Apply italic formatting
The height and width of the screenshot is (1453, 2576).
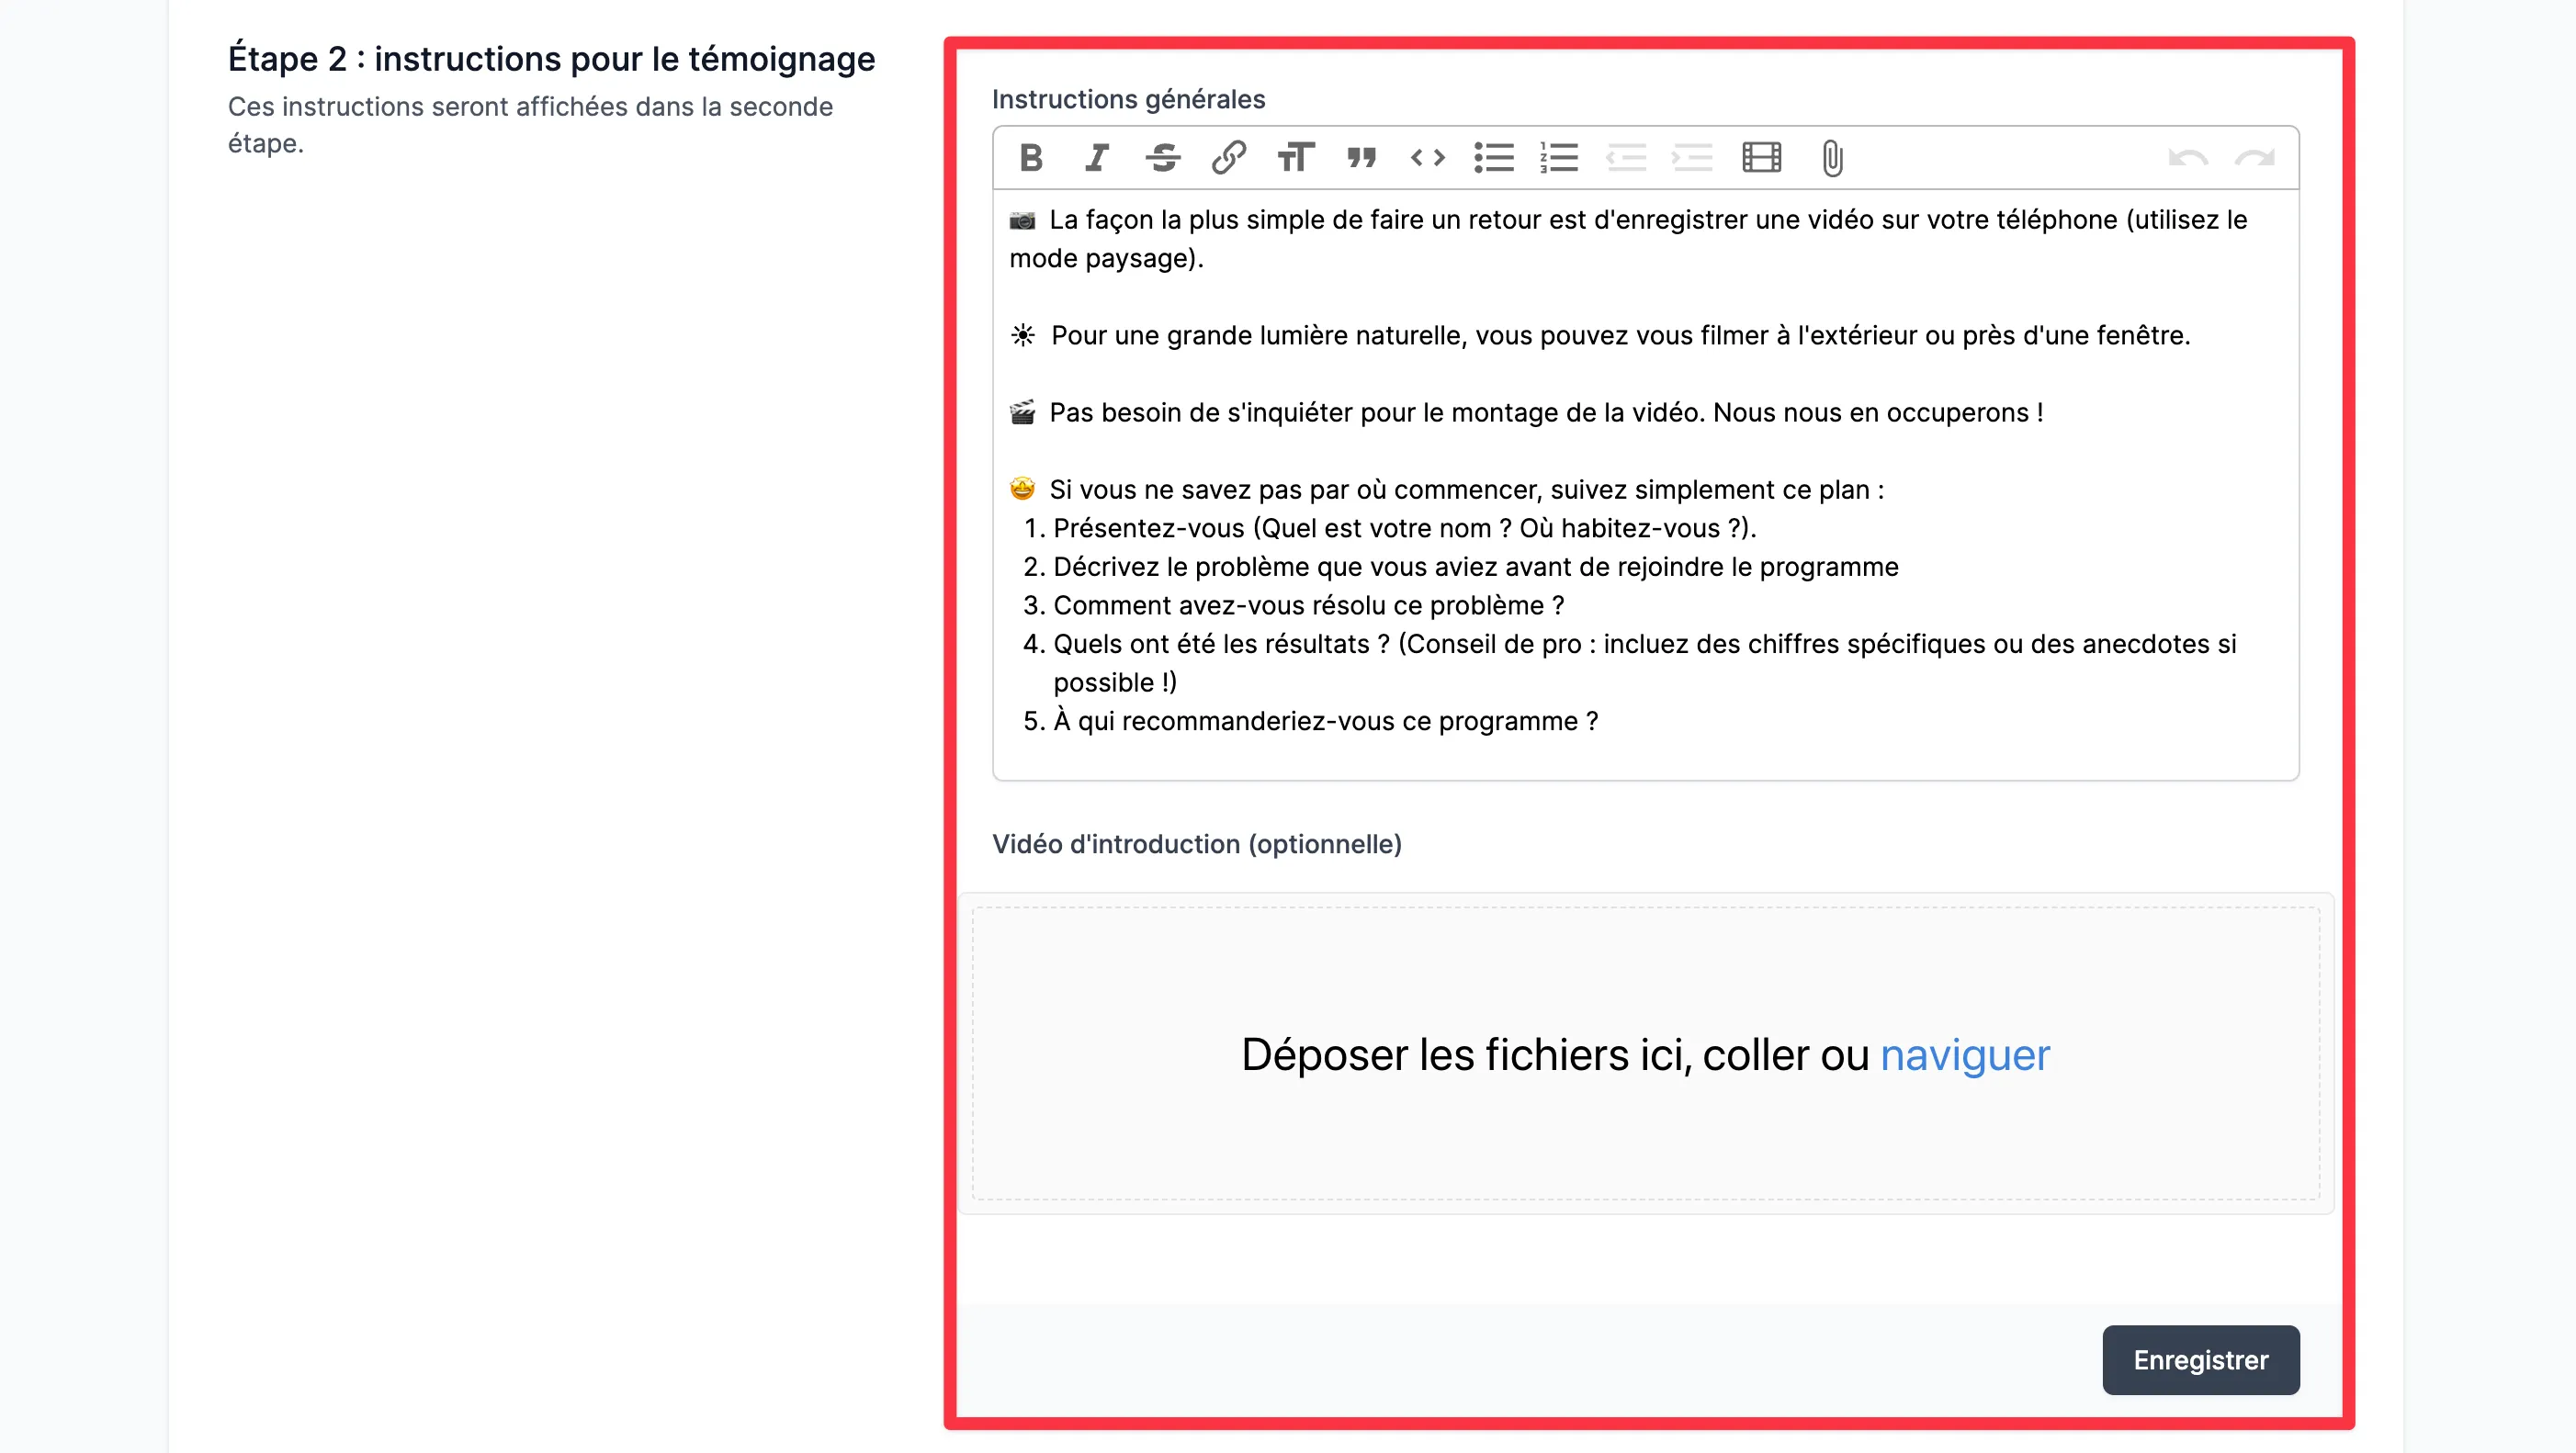point(1097,158)
